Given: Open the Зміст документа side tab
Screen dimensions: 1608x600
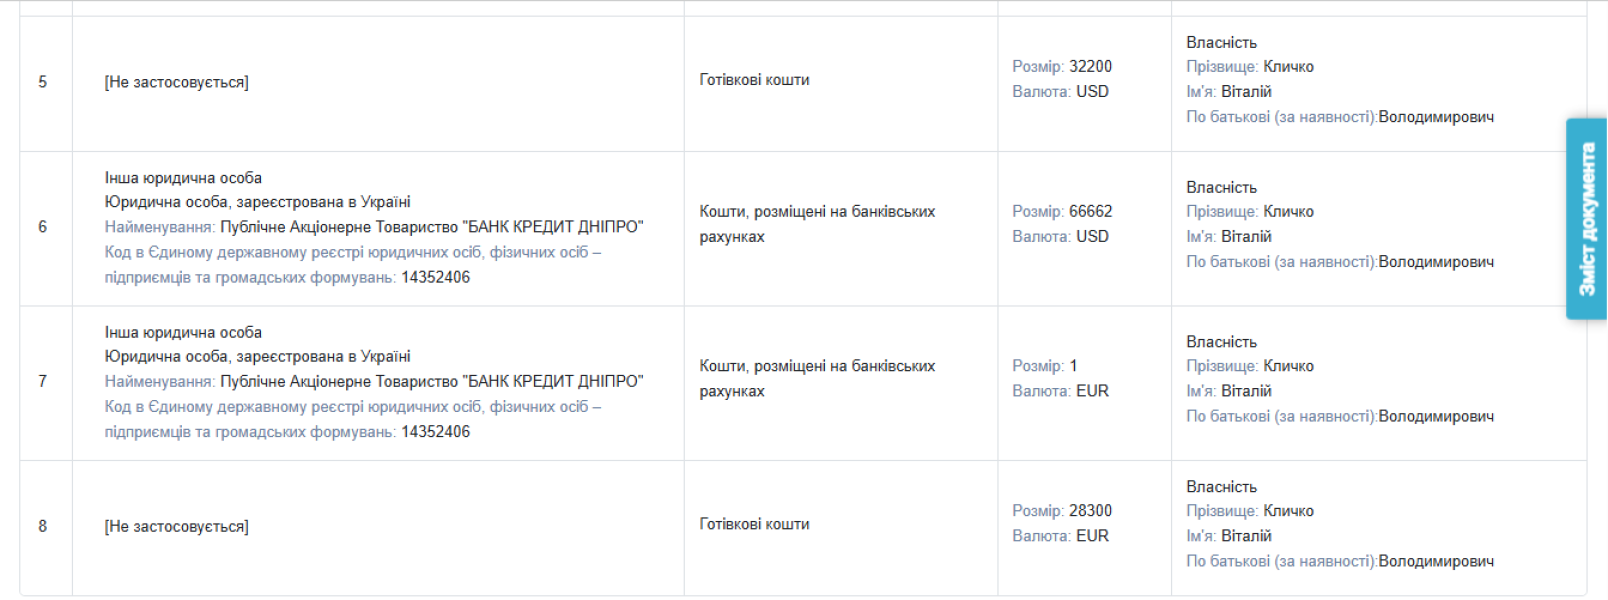Looking at the screenshot, I should tap(1586, 219).
